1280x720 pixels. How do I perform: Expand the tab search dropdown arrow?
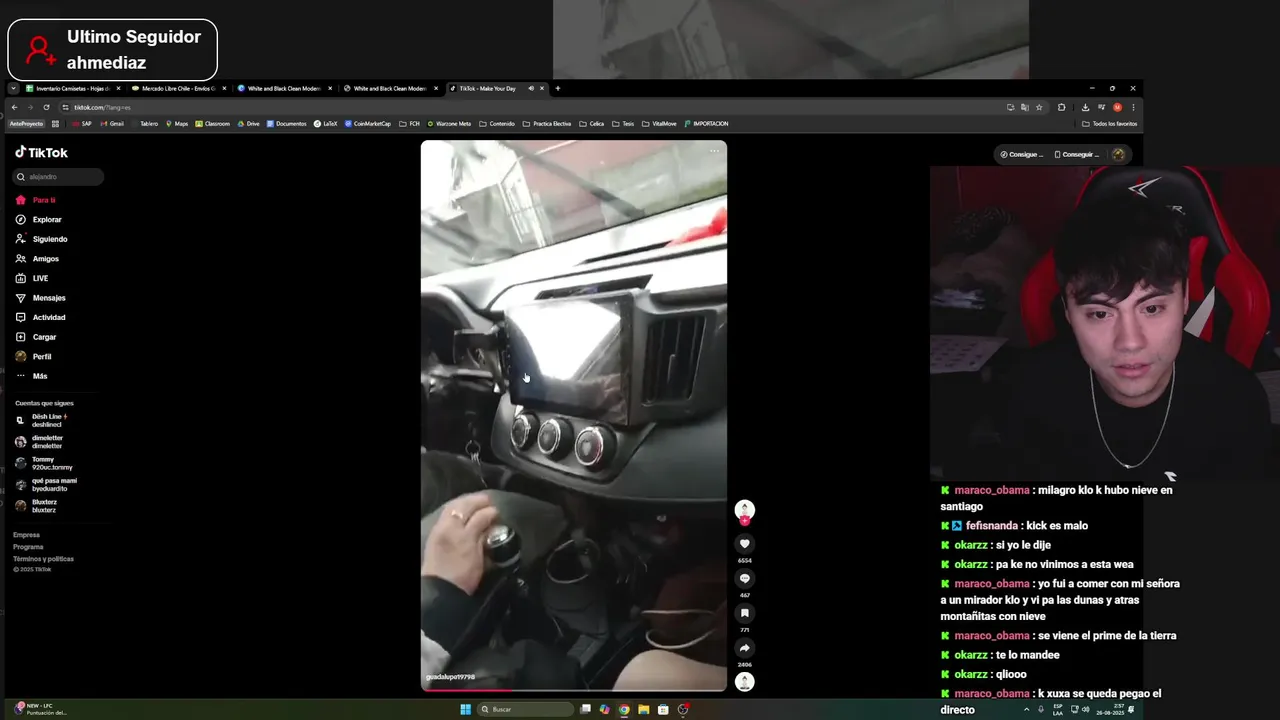pyautogui.click(x=13, y=88)
